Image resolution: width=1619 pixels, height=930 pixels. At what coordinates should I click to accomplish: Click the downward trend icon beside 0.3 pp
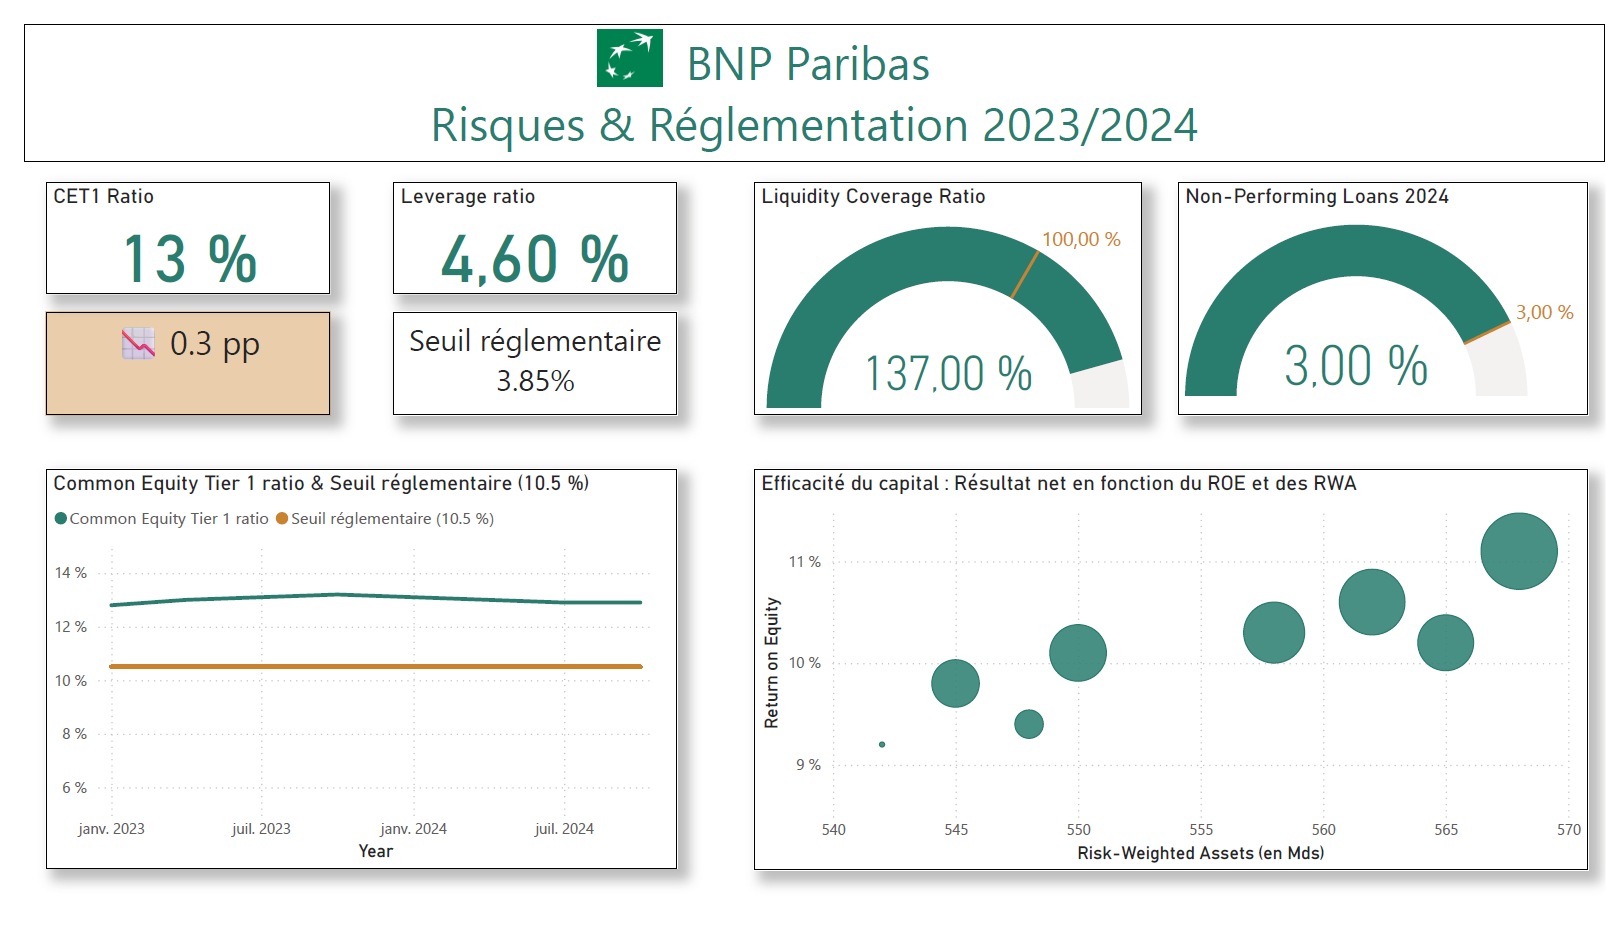click(x=138, y=344)
